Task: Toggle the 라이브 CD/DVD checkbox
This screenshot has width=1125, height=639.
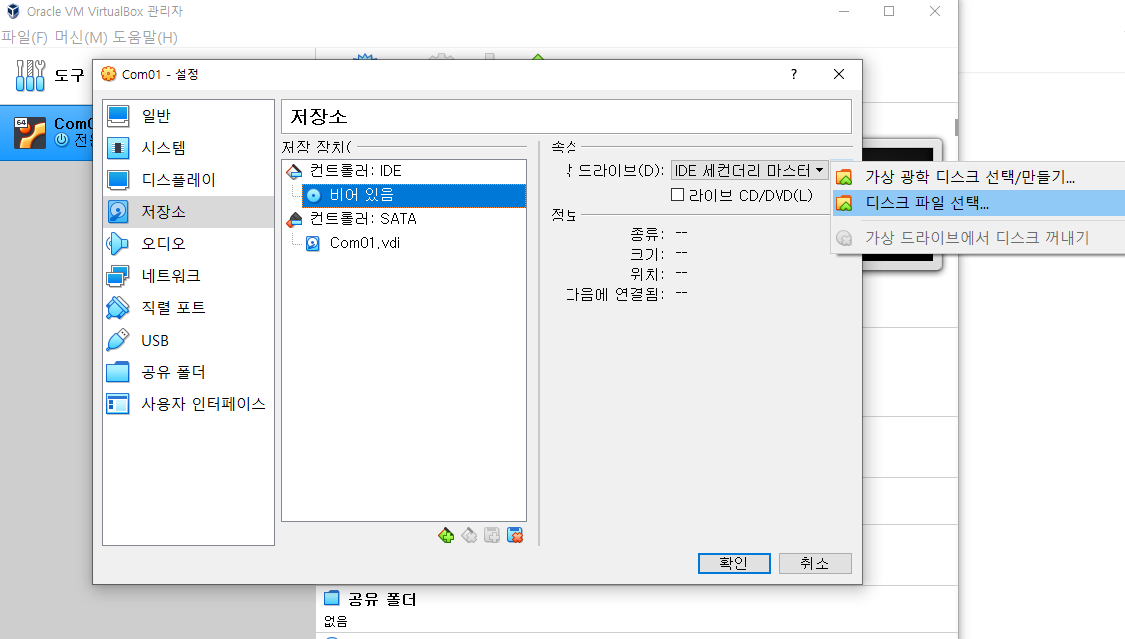Action: click(x=677, y=195)
